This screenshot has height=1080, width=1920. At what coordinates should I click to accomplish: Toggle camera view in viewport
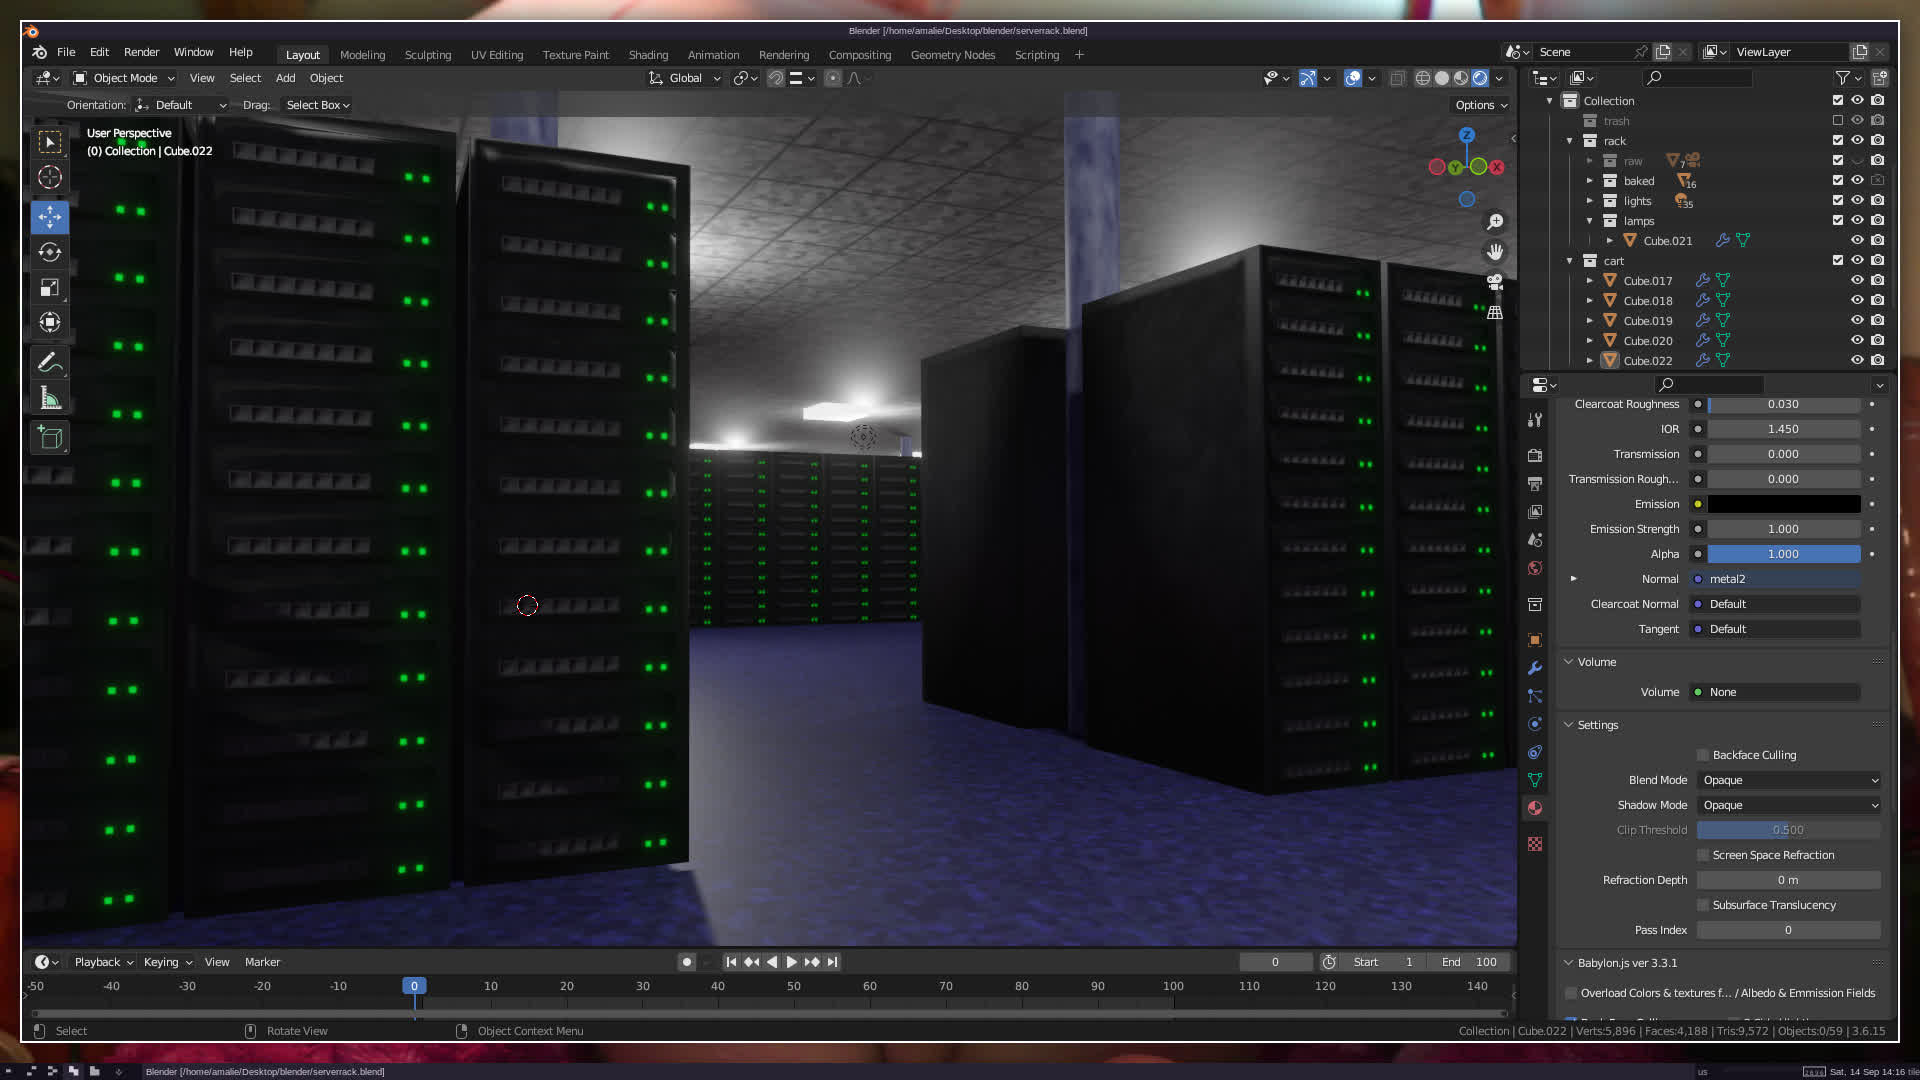[1495, 282]
